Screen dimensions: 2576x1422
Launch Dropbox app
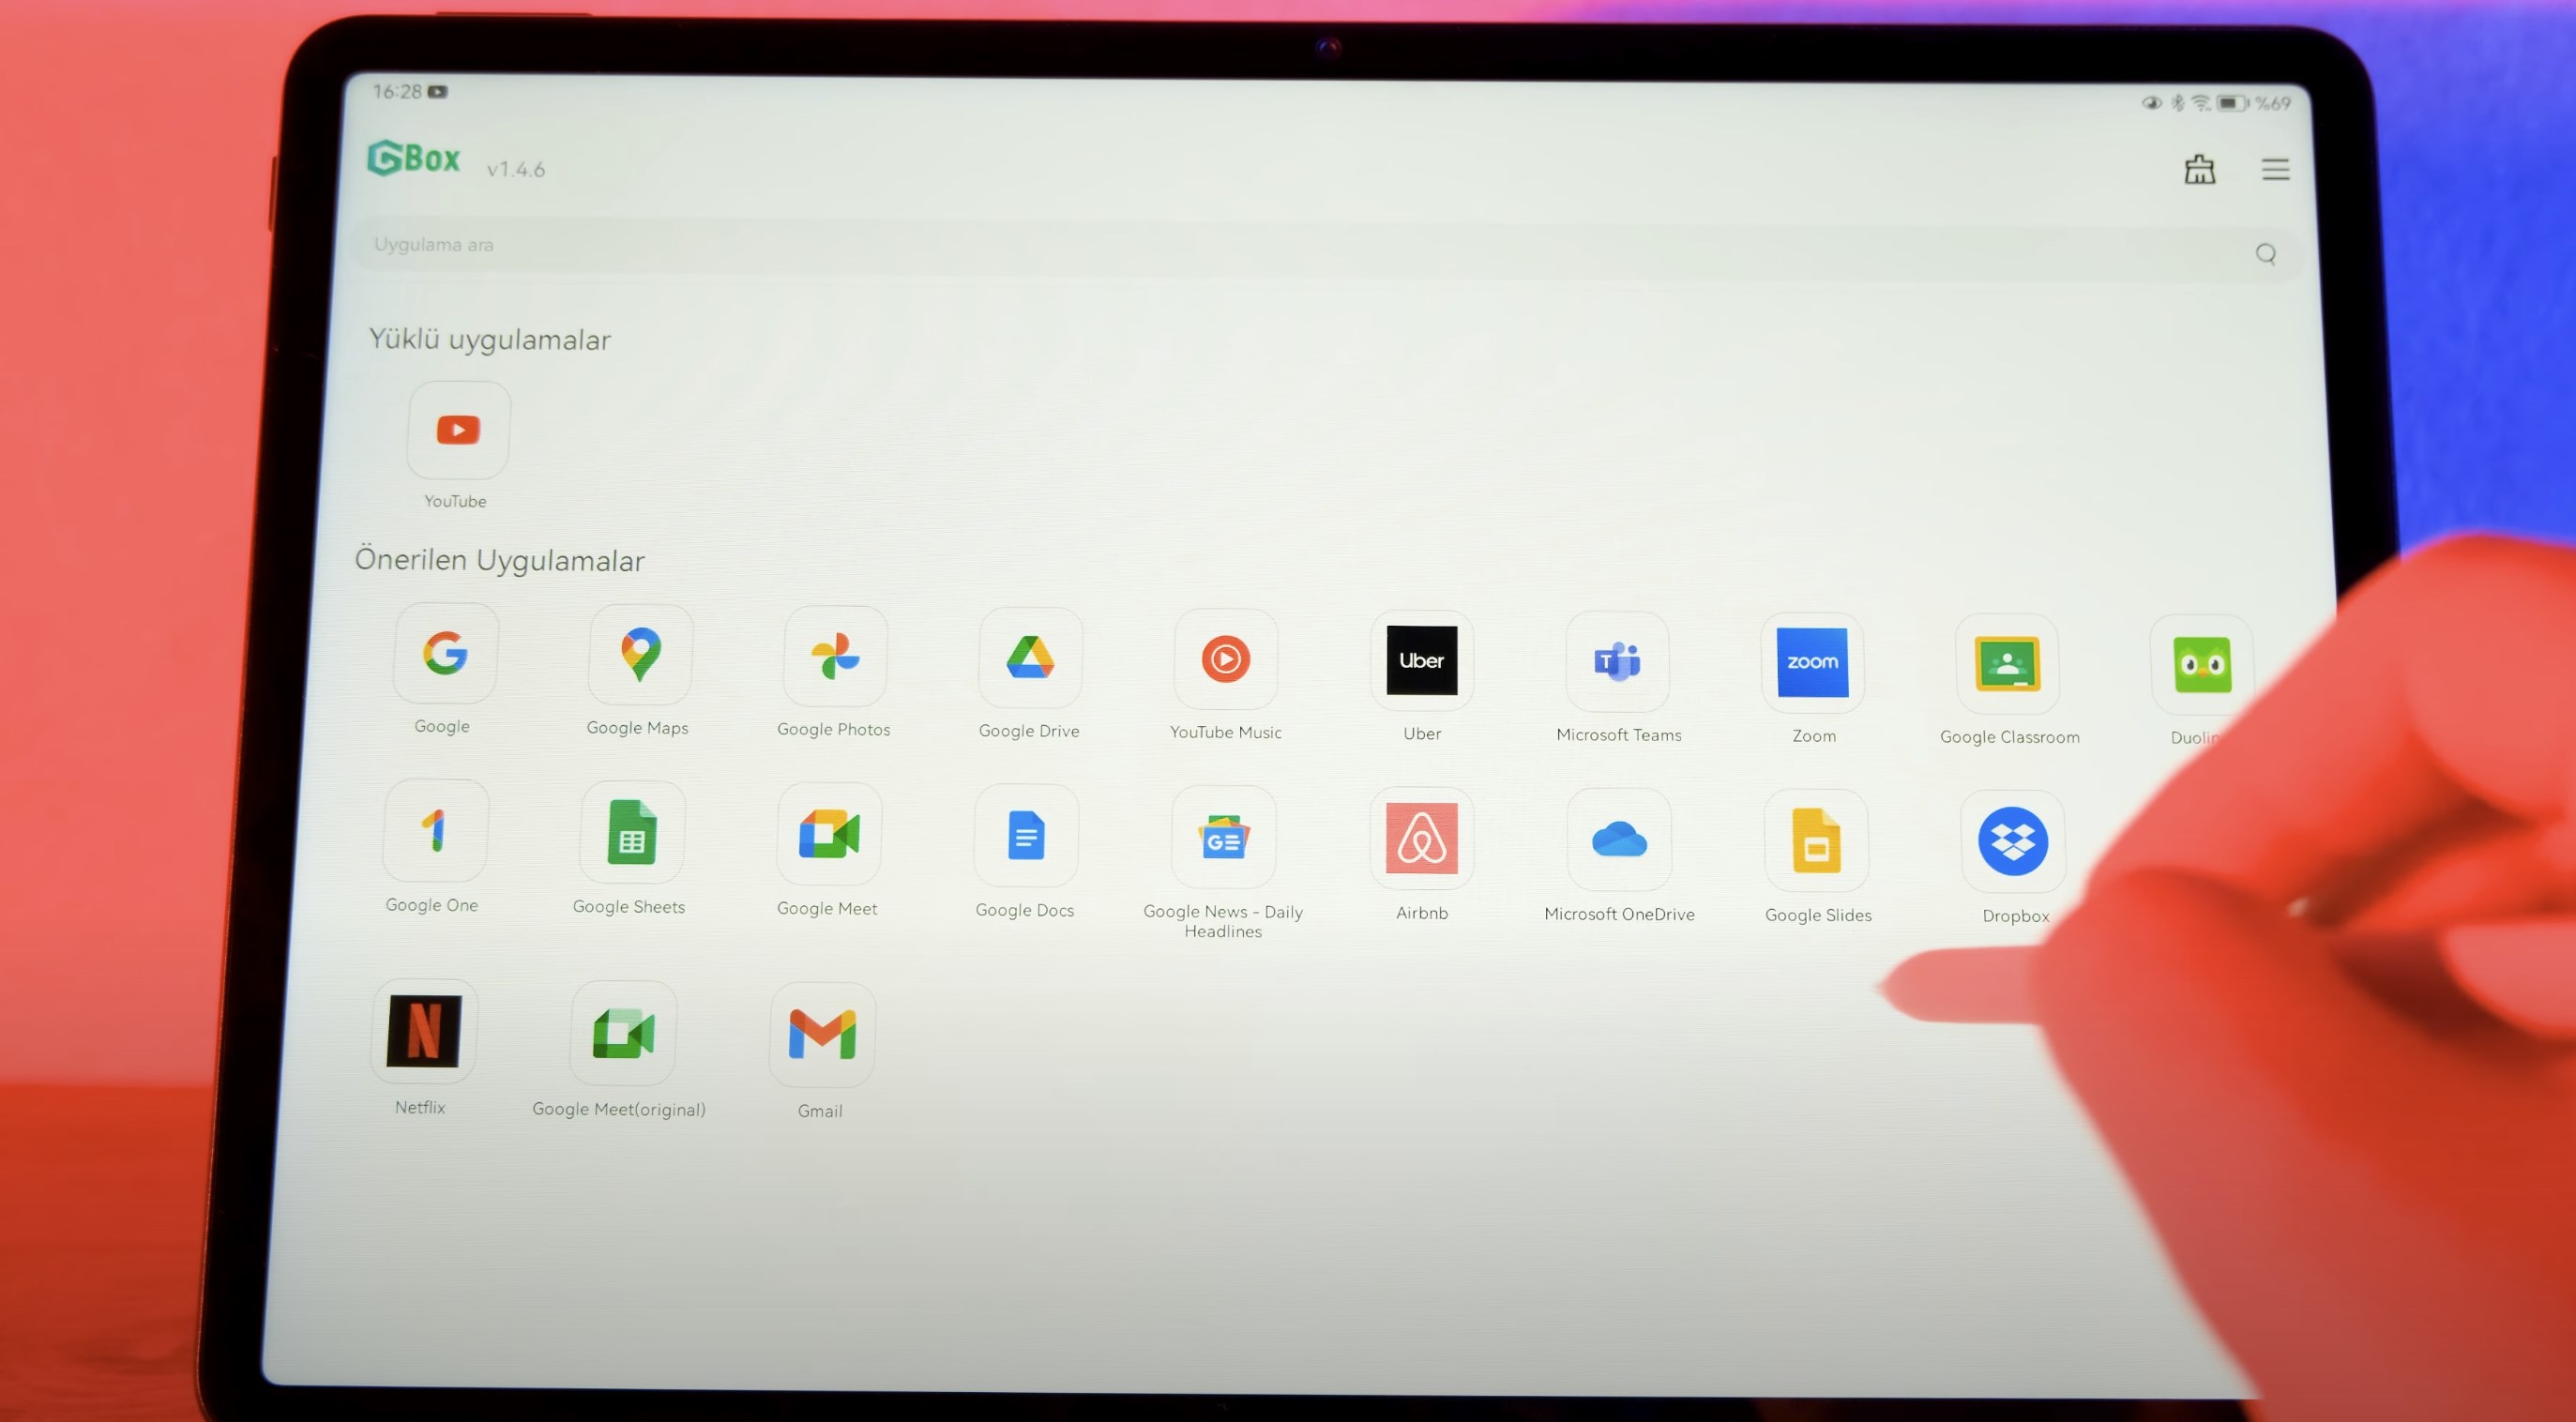click(2012, 840)
